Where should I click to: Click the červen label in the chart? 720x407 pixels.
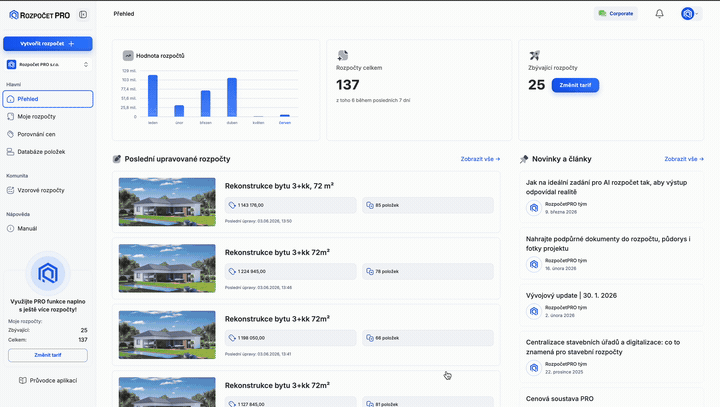(x=285, y=123)
